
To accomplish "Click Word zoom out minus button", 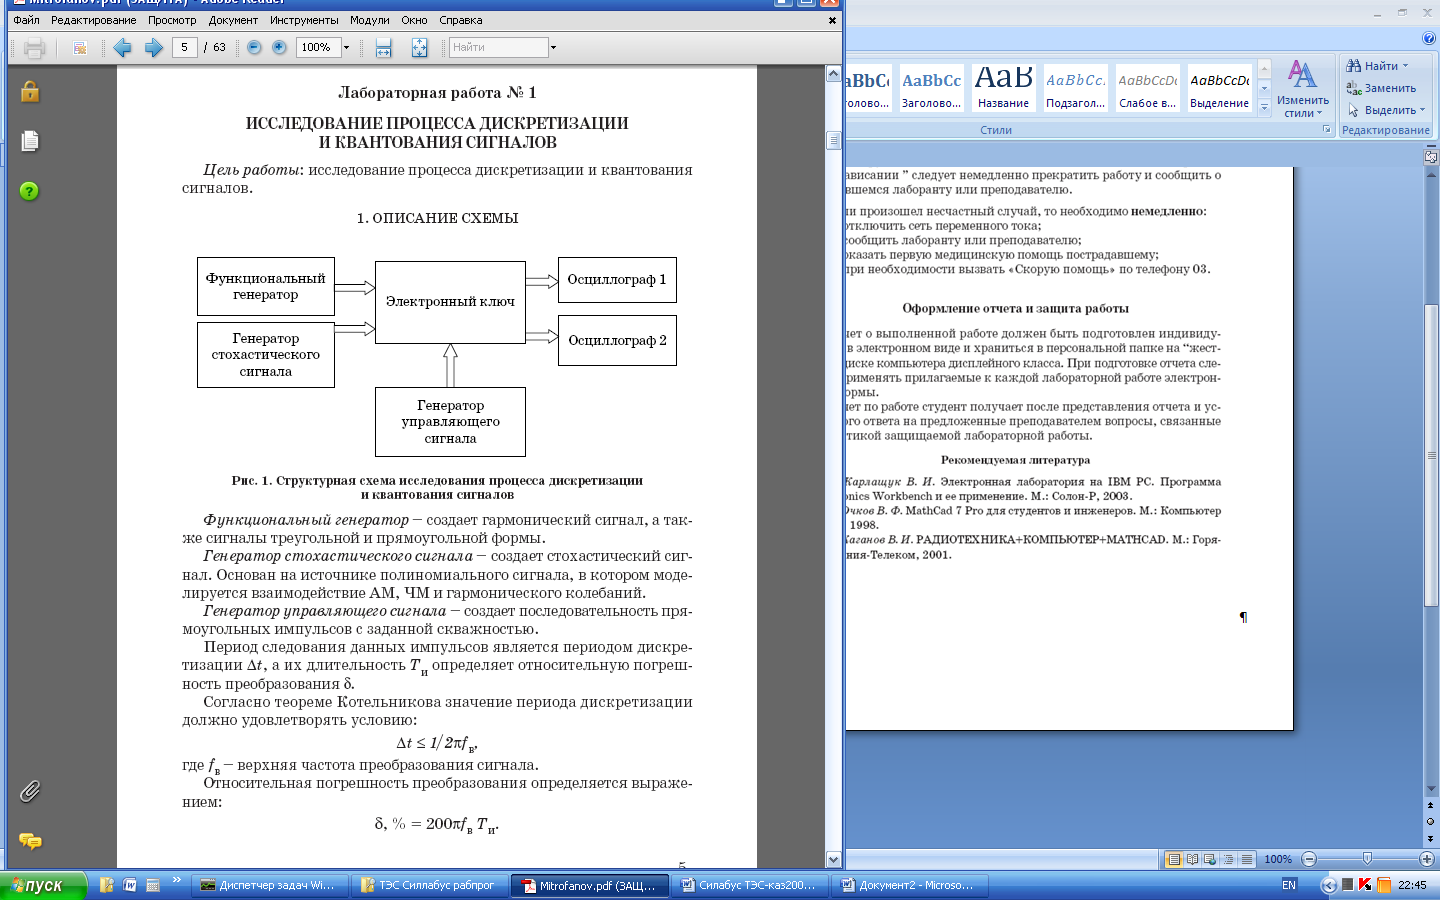I will [1308, 859].
